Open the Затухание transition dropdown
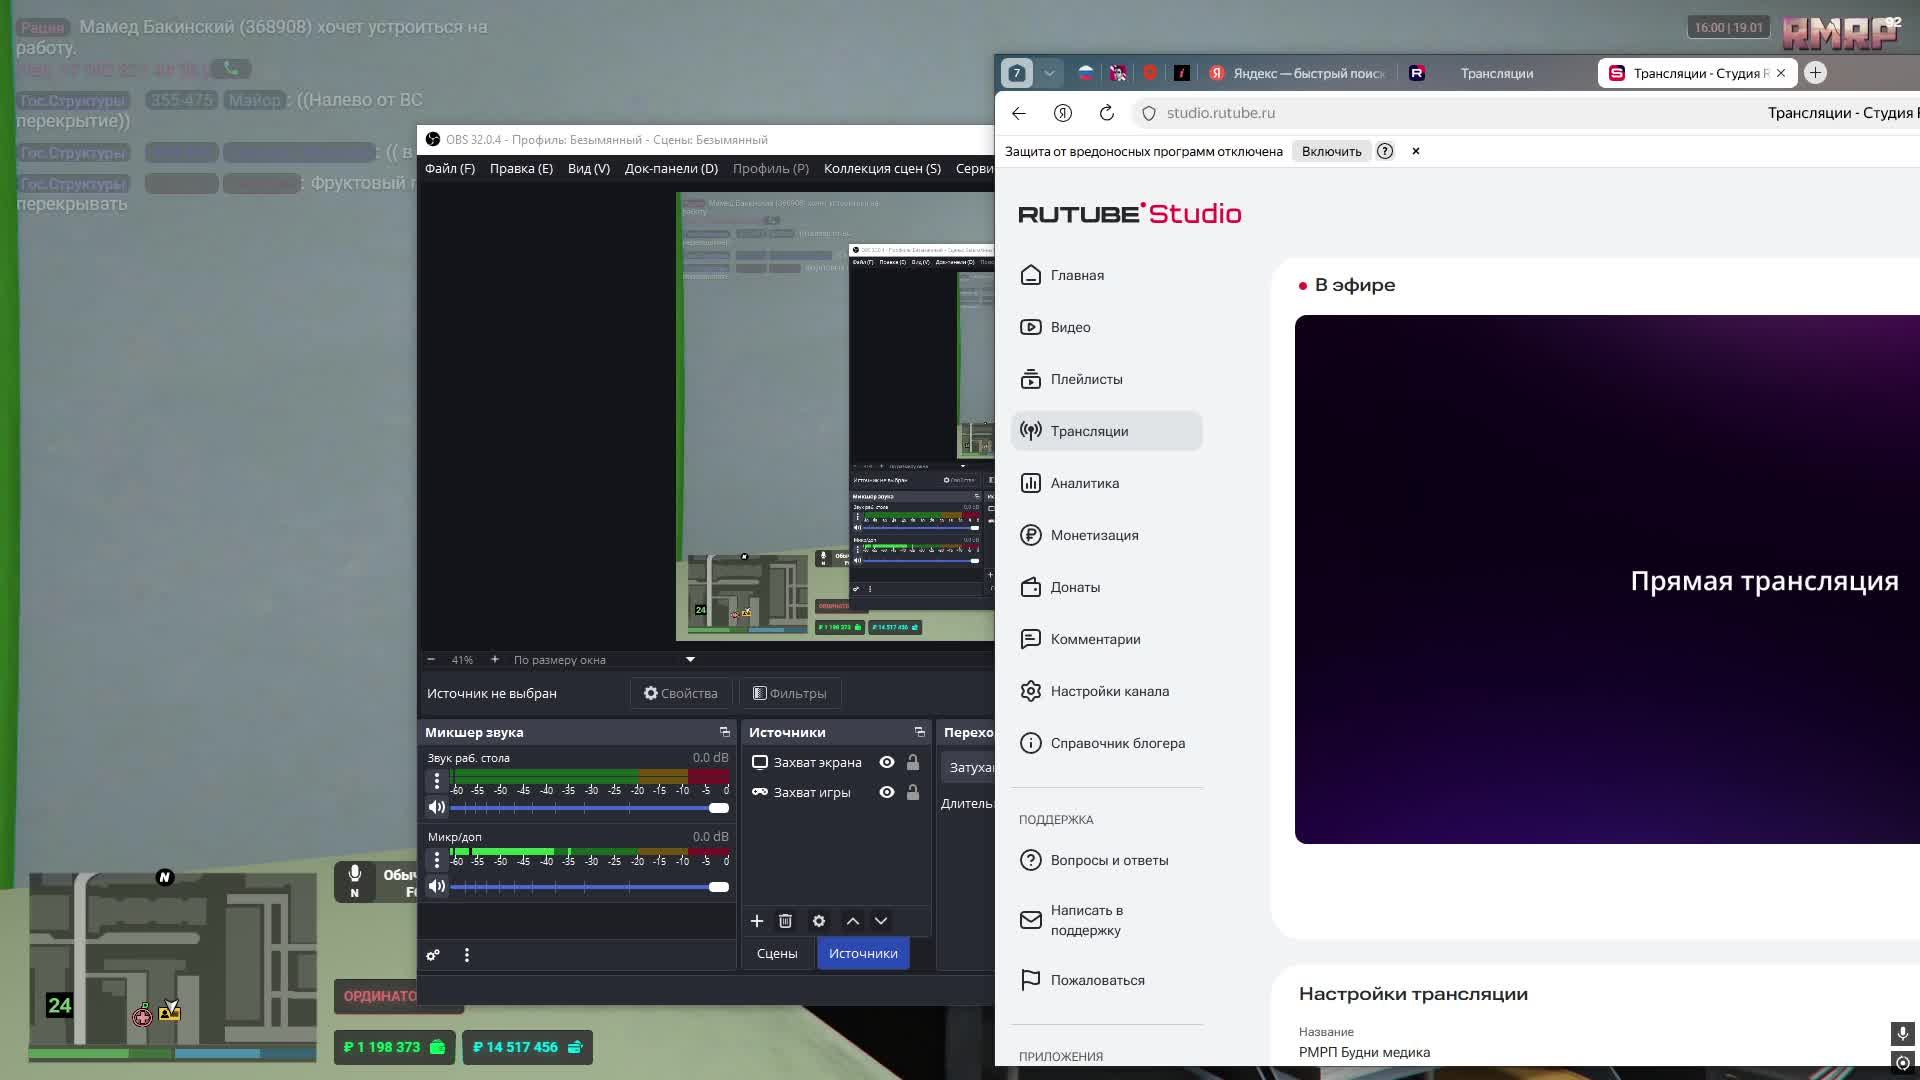This screenshot has width=1920, height=1080. click(969, 767)
